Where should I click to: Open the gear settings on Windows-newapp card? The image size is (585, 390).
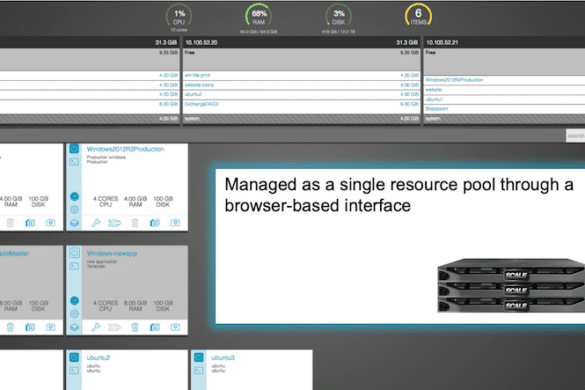pos(74,314)
